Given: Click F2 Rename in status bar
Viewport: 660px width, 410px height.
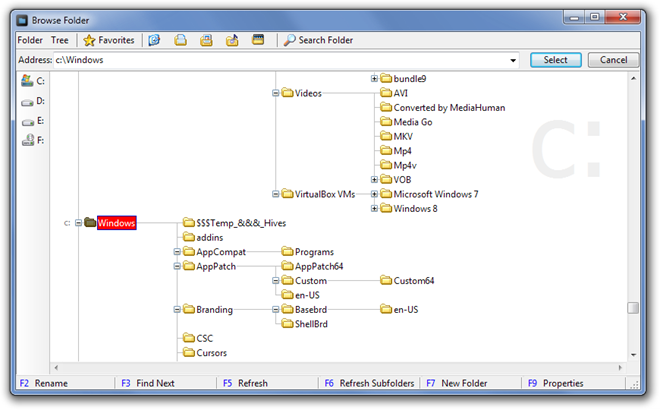Looking at the screenshot, I should point(44,383).
